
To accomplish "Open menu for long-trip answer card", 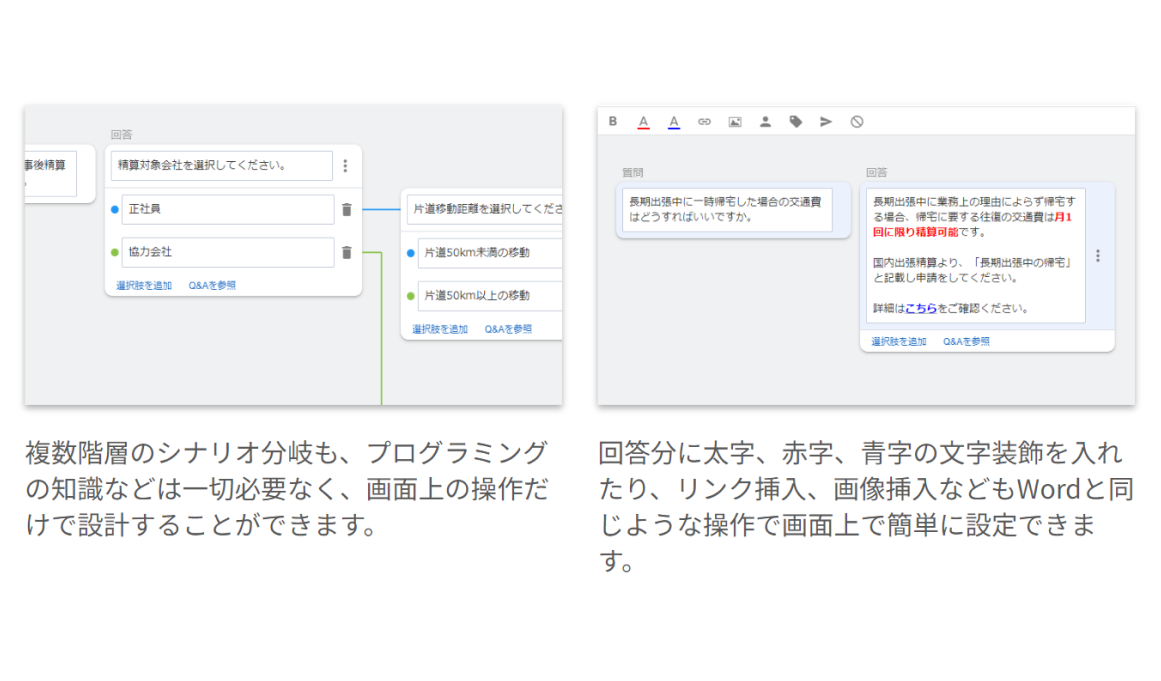I will (1098, 256).
